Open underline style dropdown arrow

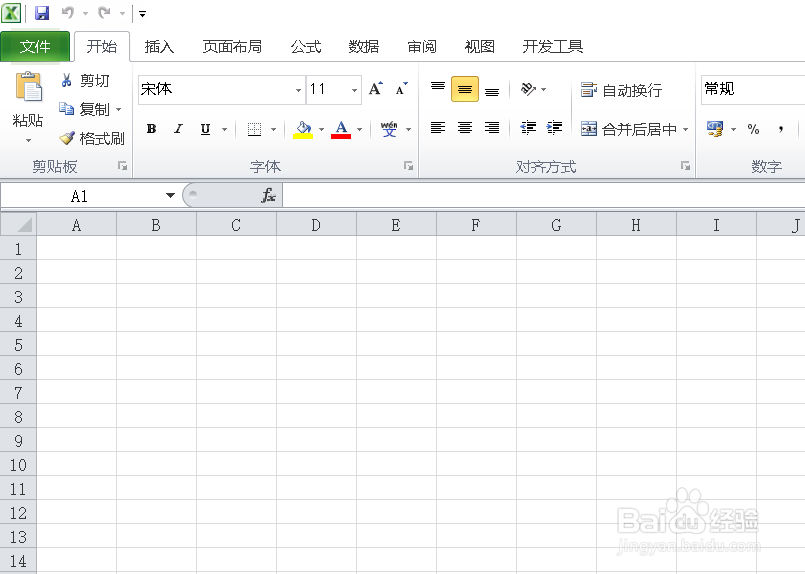[x=224, y=129]
